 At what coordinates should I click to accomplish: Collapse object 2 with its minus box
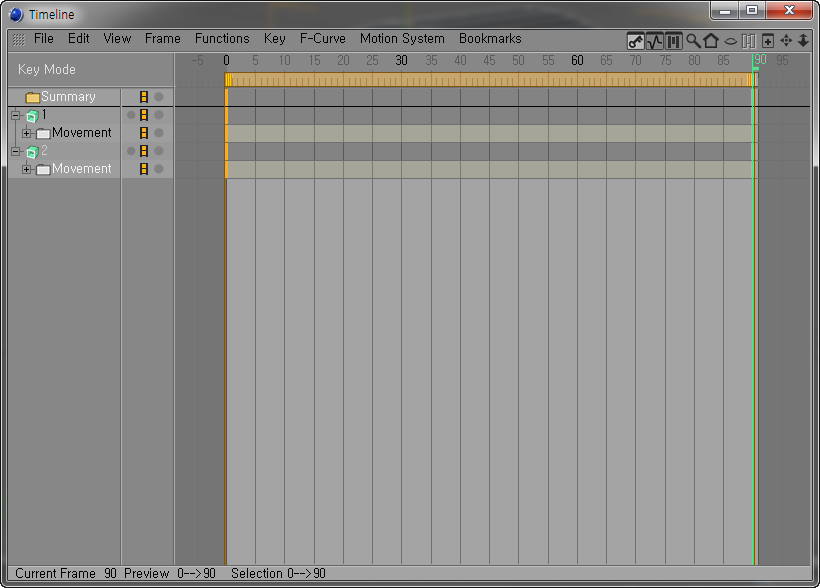16,151
